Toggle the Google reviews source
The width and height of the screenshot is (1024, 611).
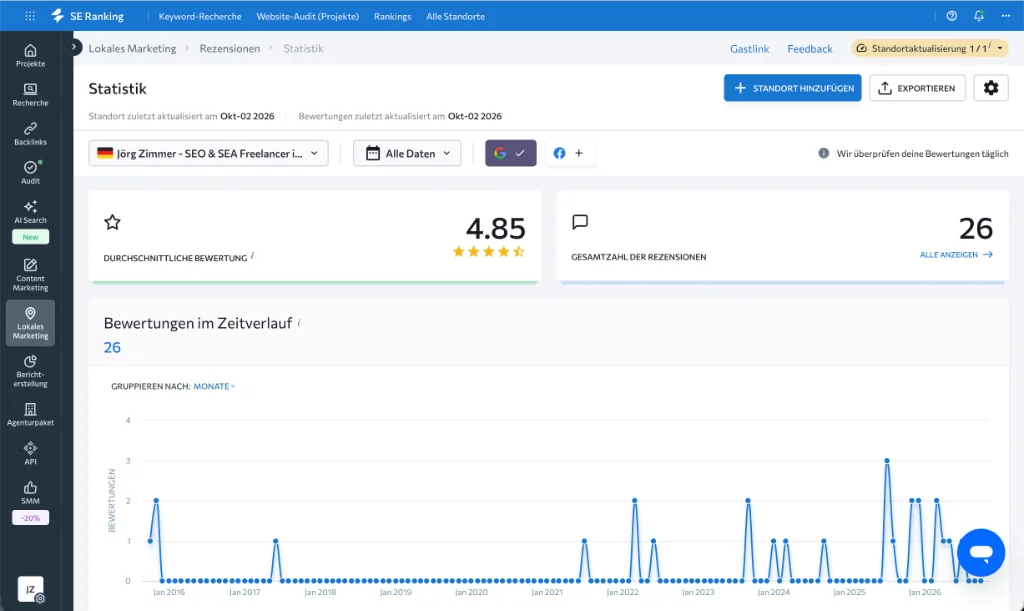(511, 153)
